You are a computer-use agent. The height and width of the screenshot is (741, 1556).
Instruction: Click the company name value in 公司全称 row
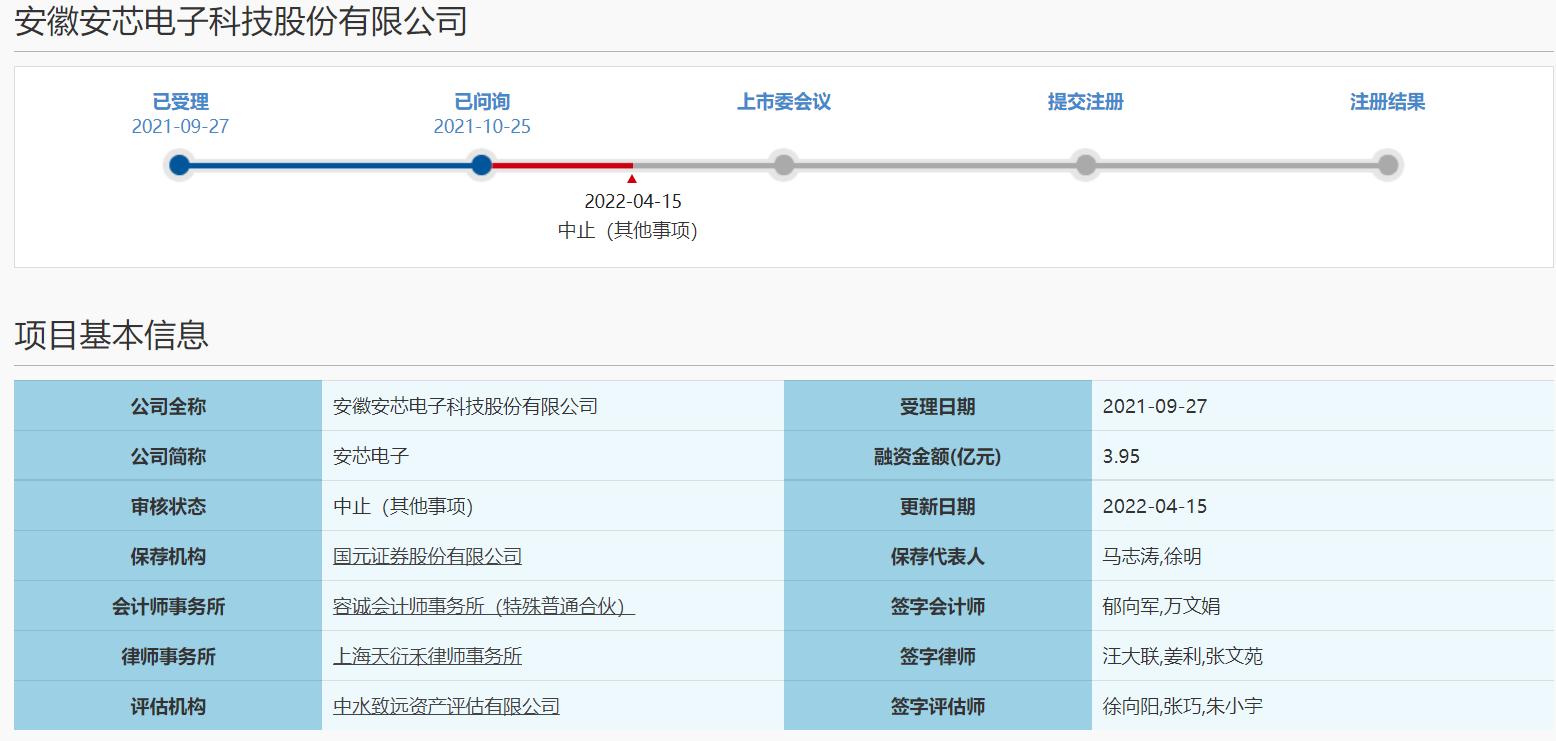465,407
